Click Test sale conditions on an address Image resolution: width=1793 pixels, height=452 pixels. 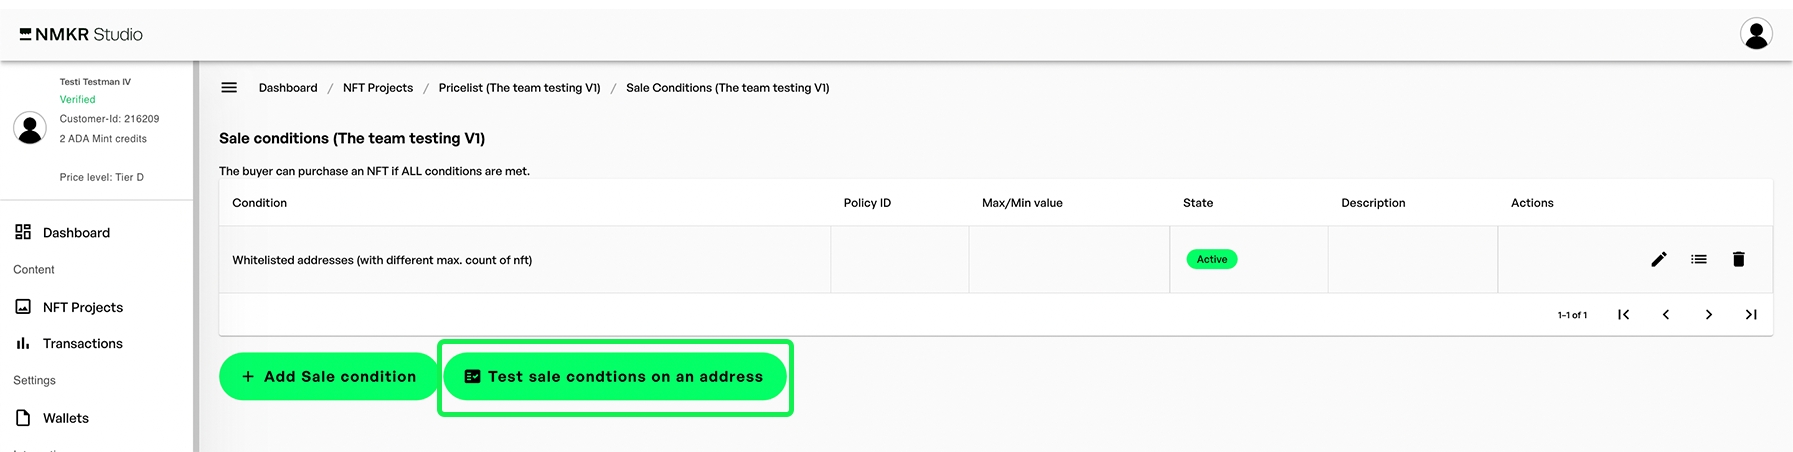(x=615, y=377)
